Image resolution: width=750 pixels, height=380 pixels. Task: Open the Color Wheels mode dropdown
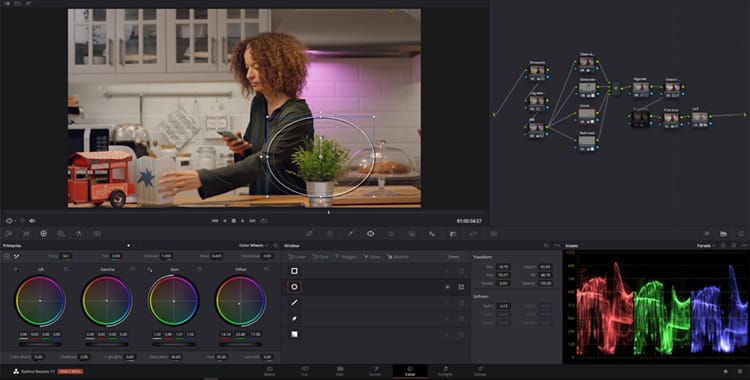point(253,246)
